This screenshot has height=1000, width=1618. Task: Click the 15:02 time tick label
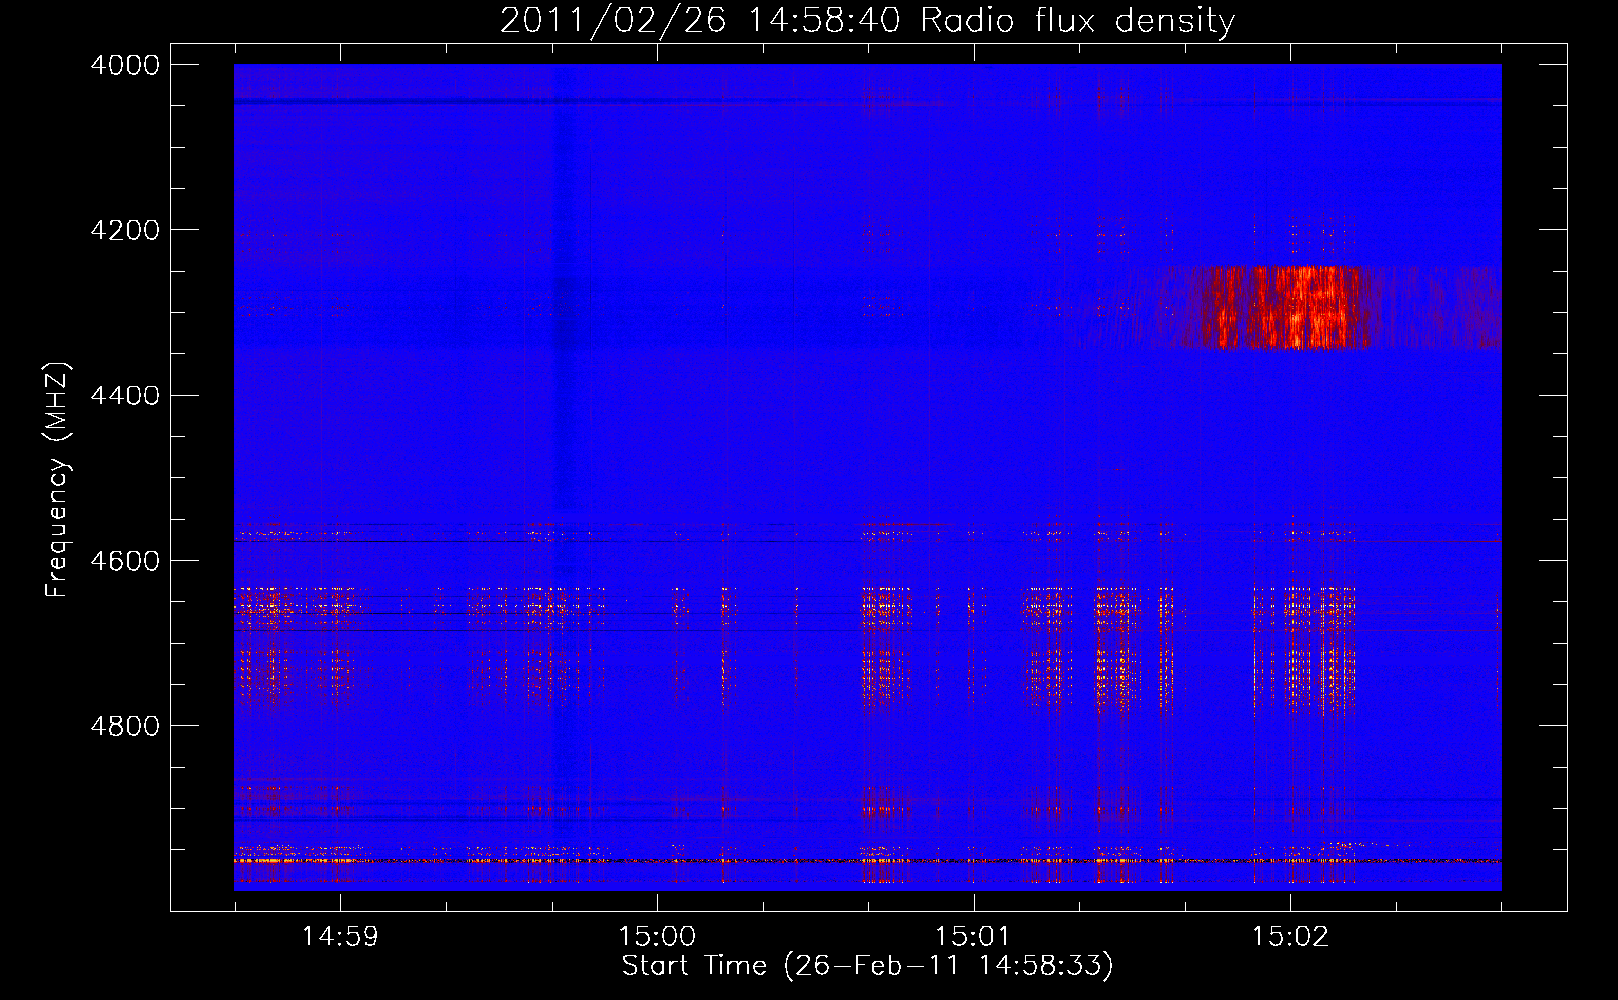(1290, 936)
